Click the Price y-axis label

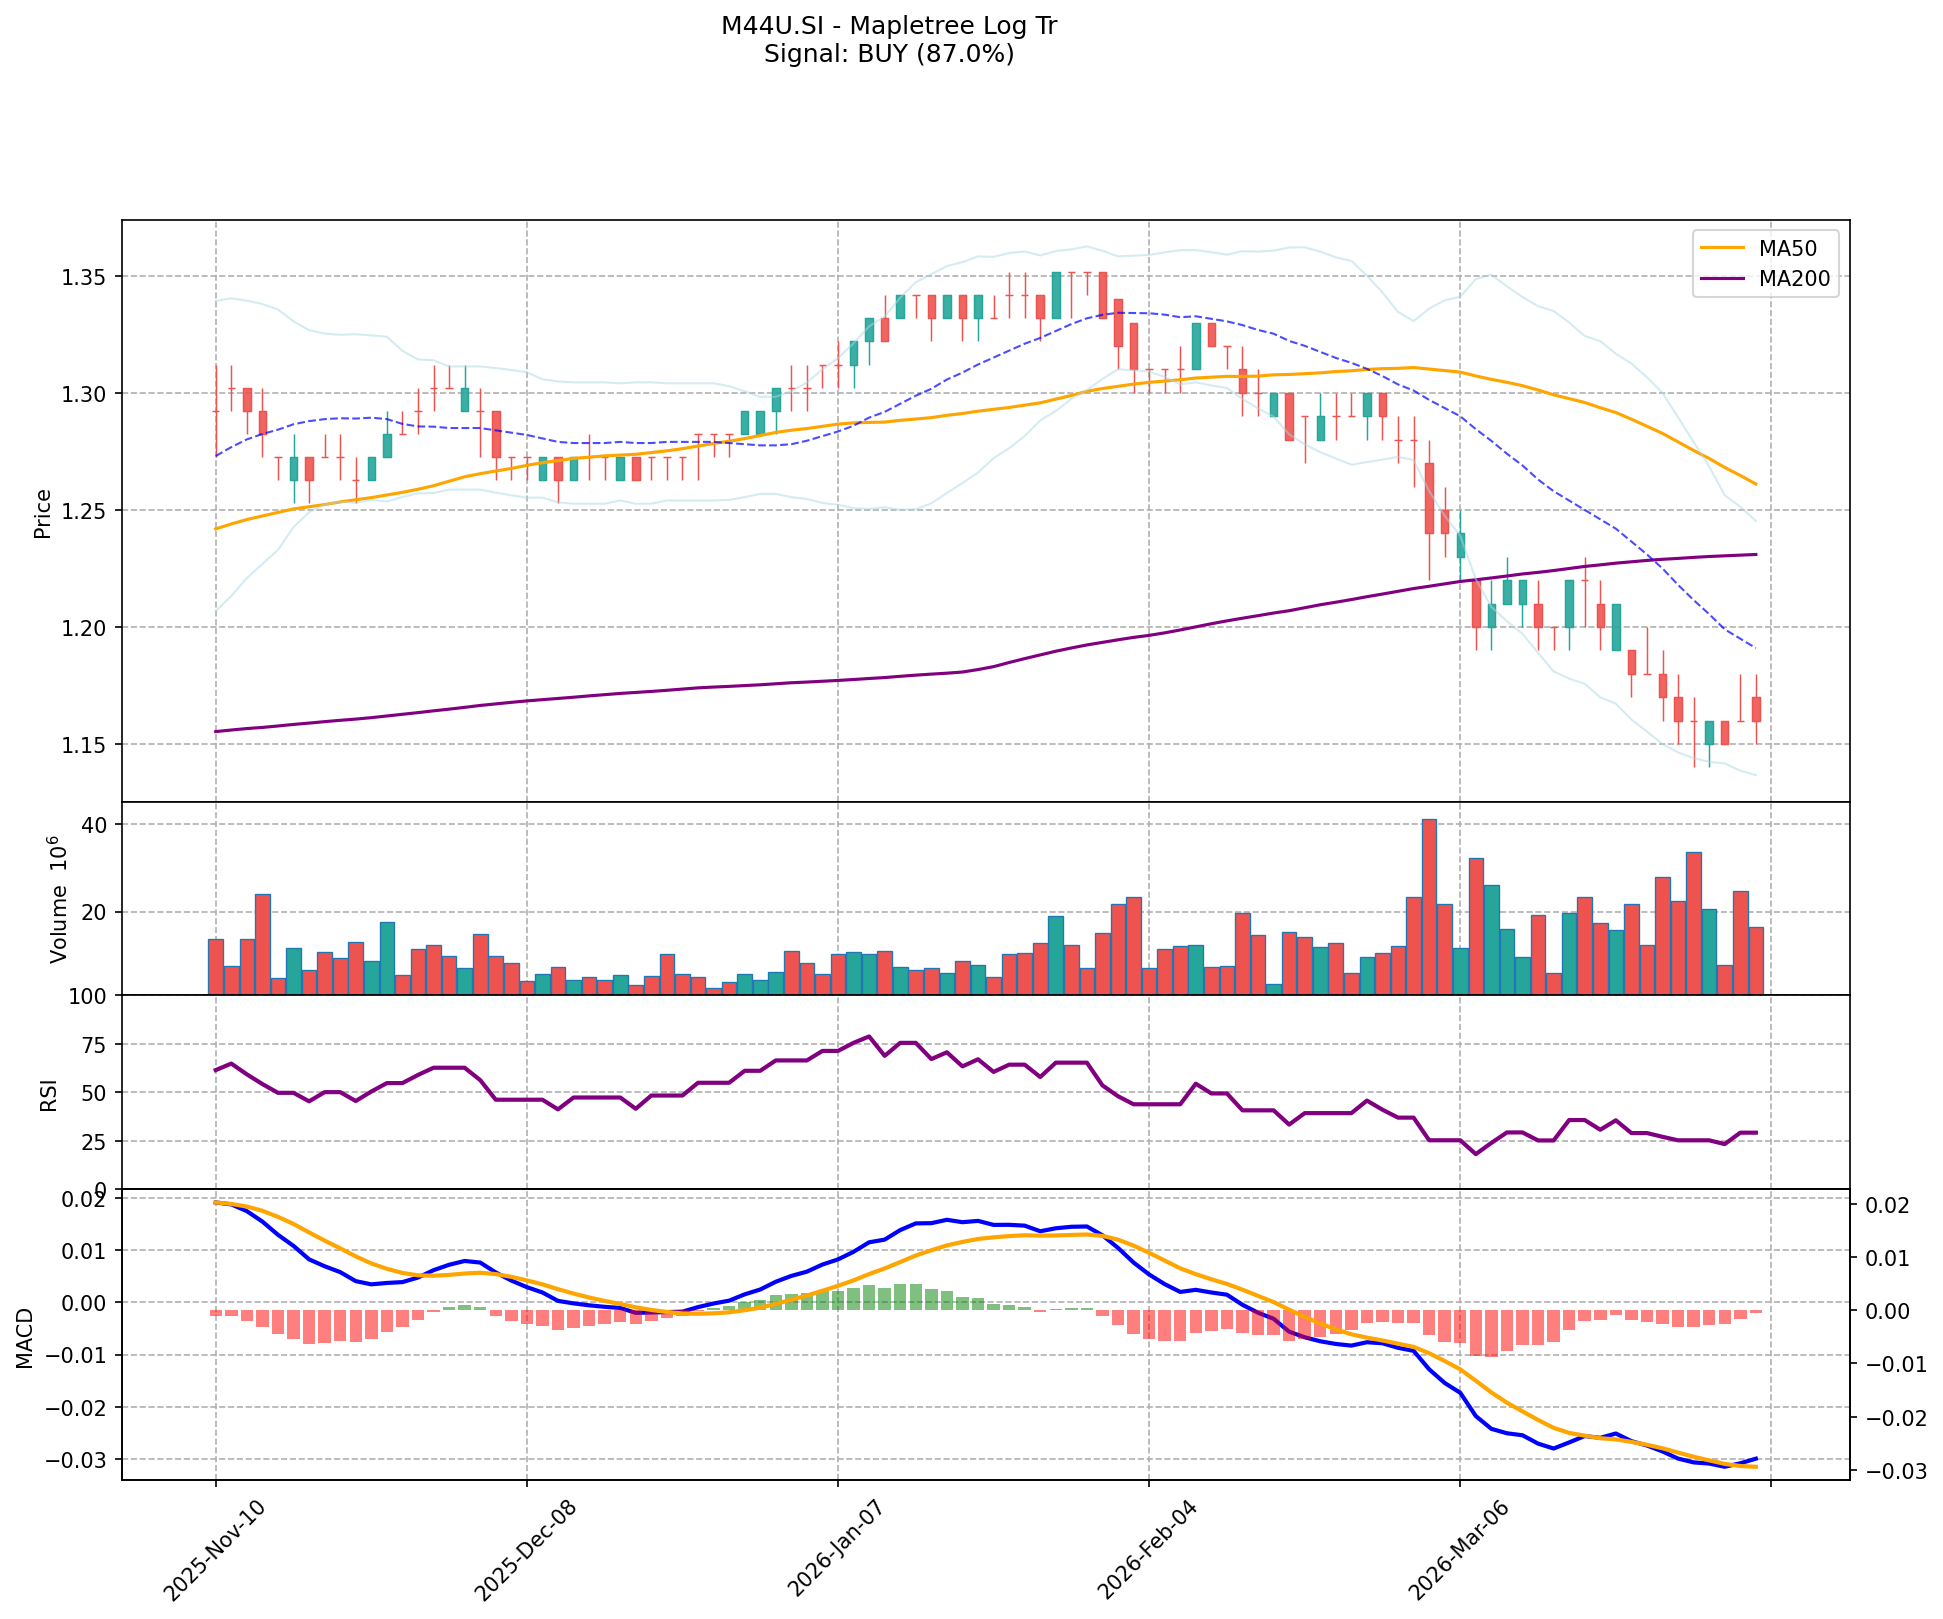(x=42, y=513)
